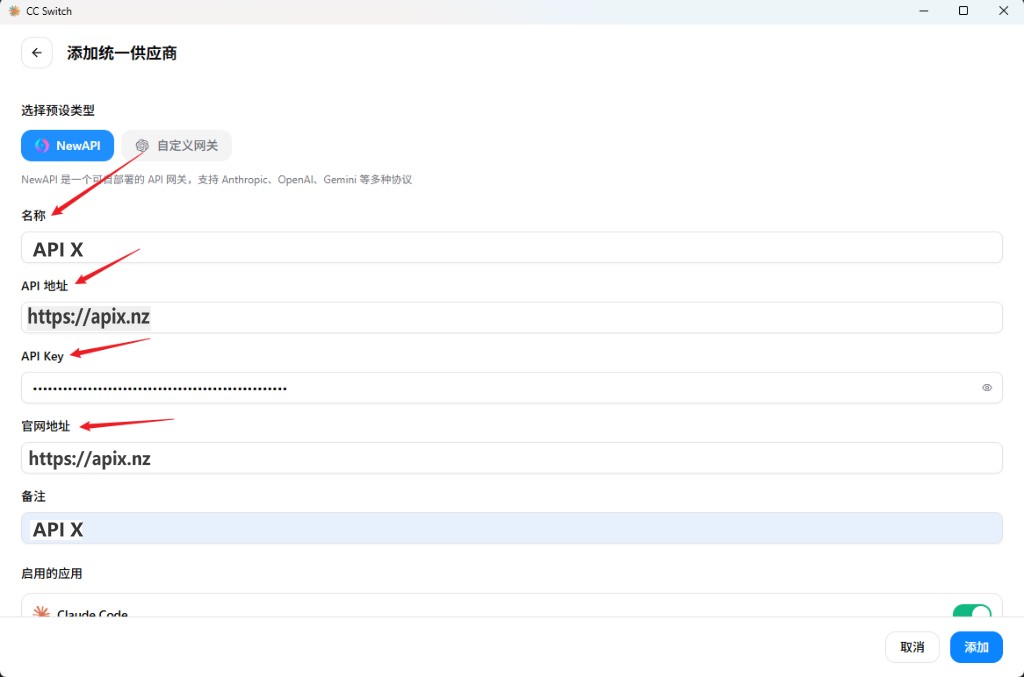Click the 名称 input field with API X

[x=511, y=248]
